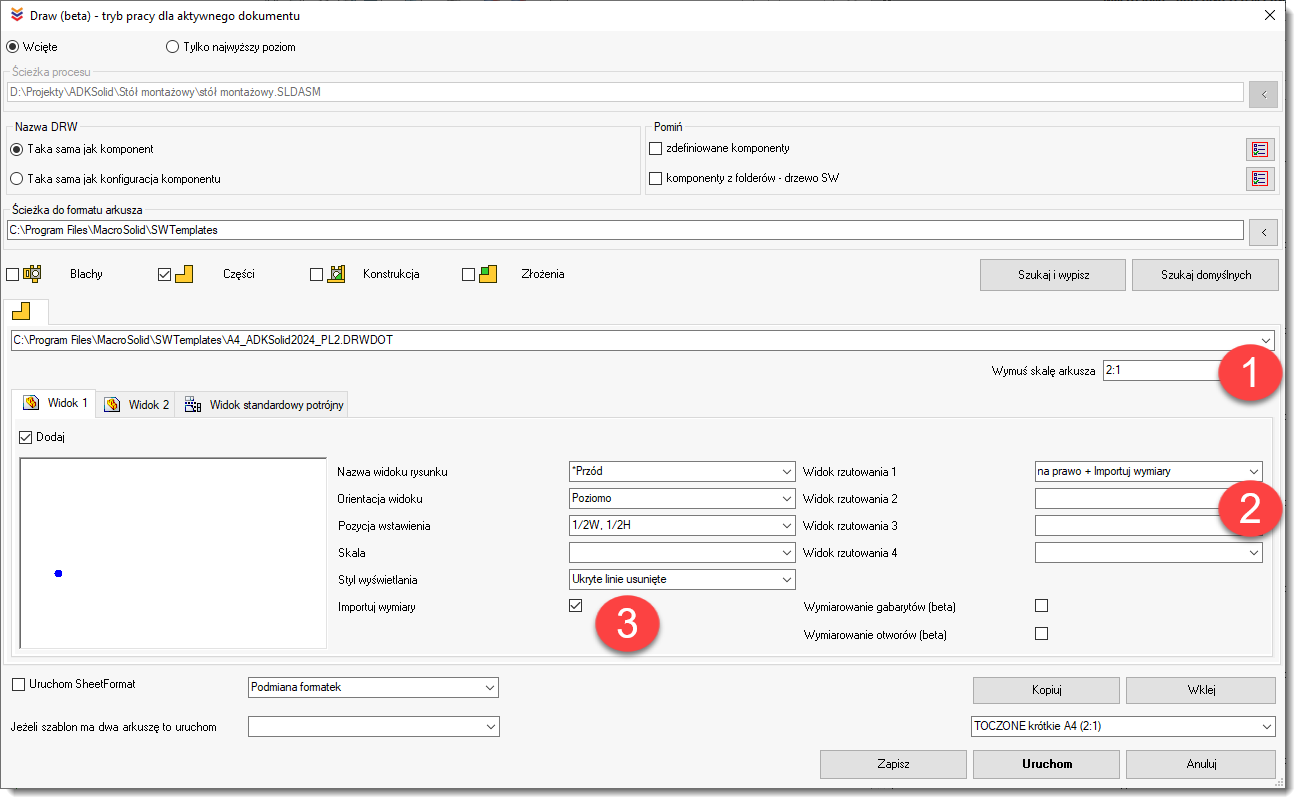
Task: Click the browse arrow for Ścieżka do formatu arkusza
Action: point(1263,232)
